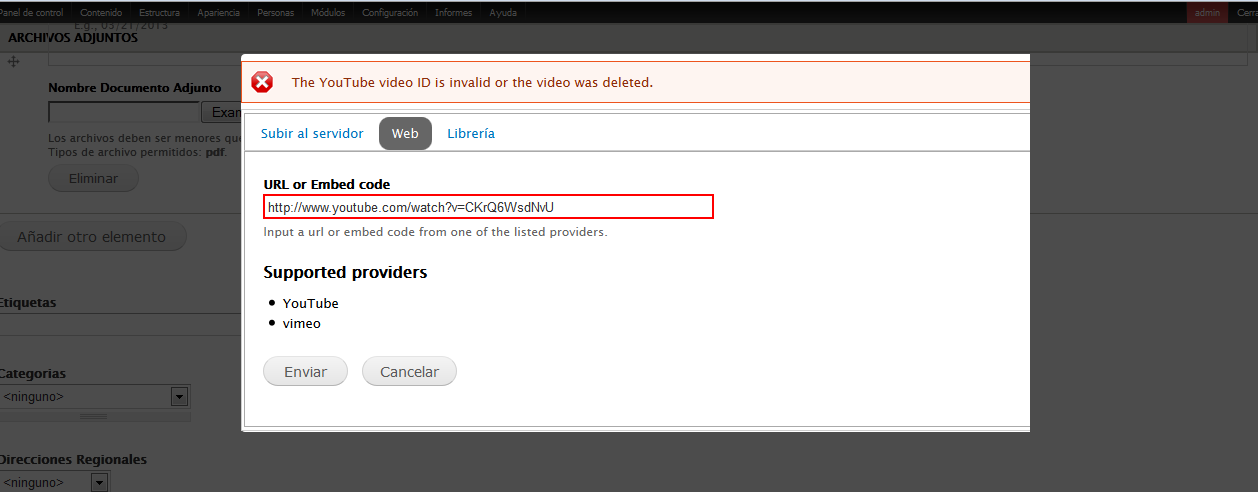Click the Eliminar button behind the dialog
This screenshot has height=492, width=1258.
pyautogui.click(x=93, y=178)
